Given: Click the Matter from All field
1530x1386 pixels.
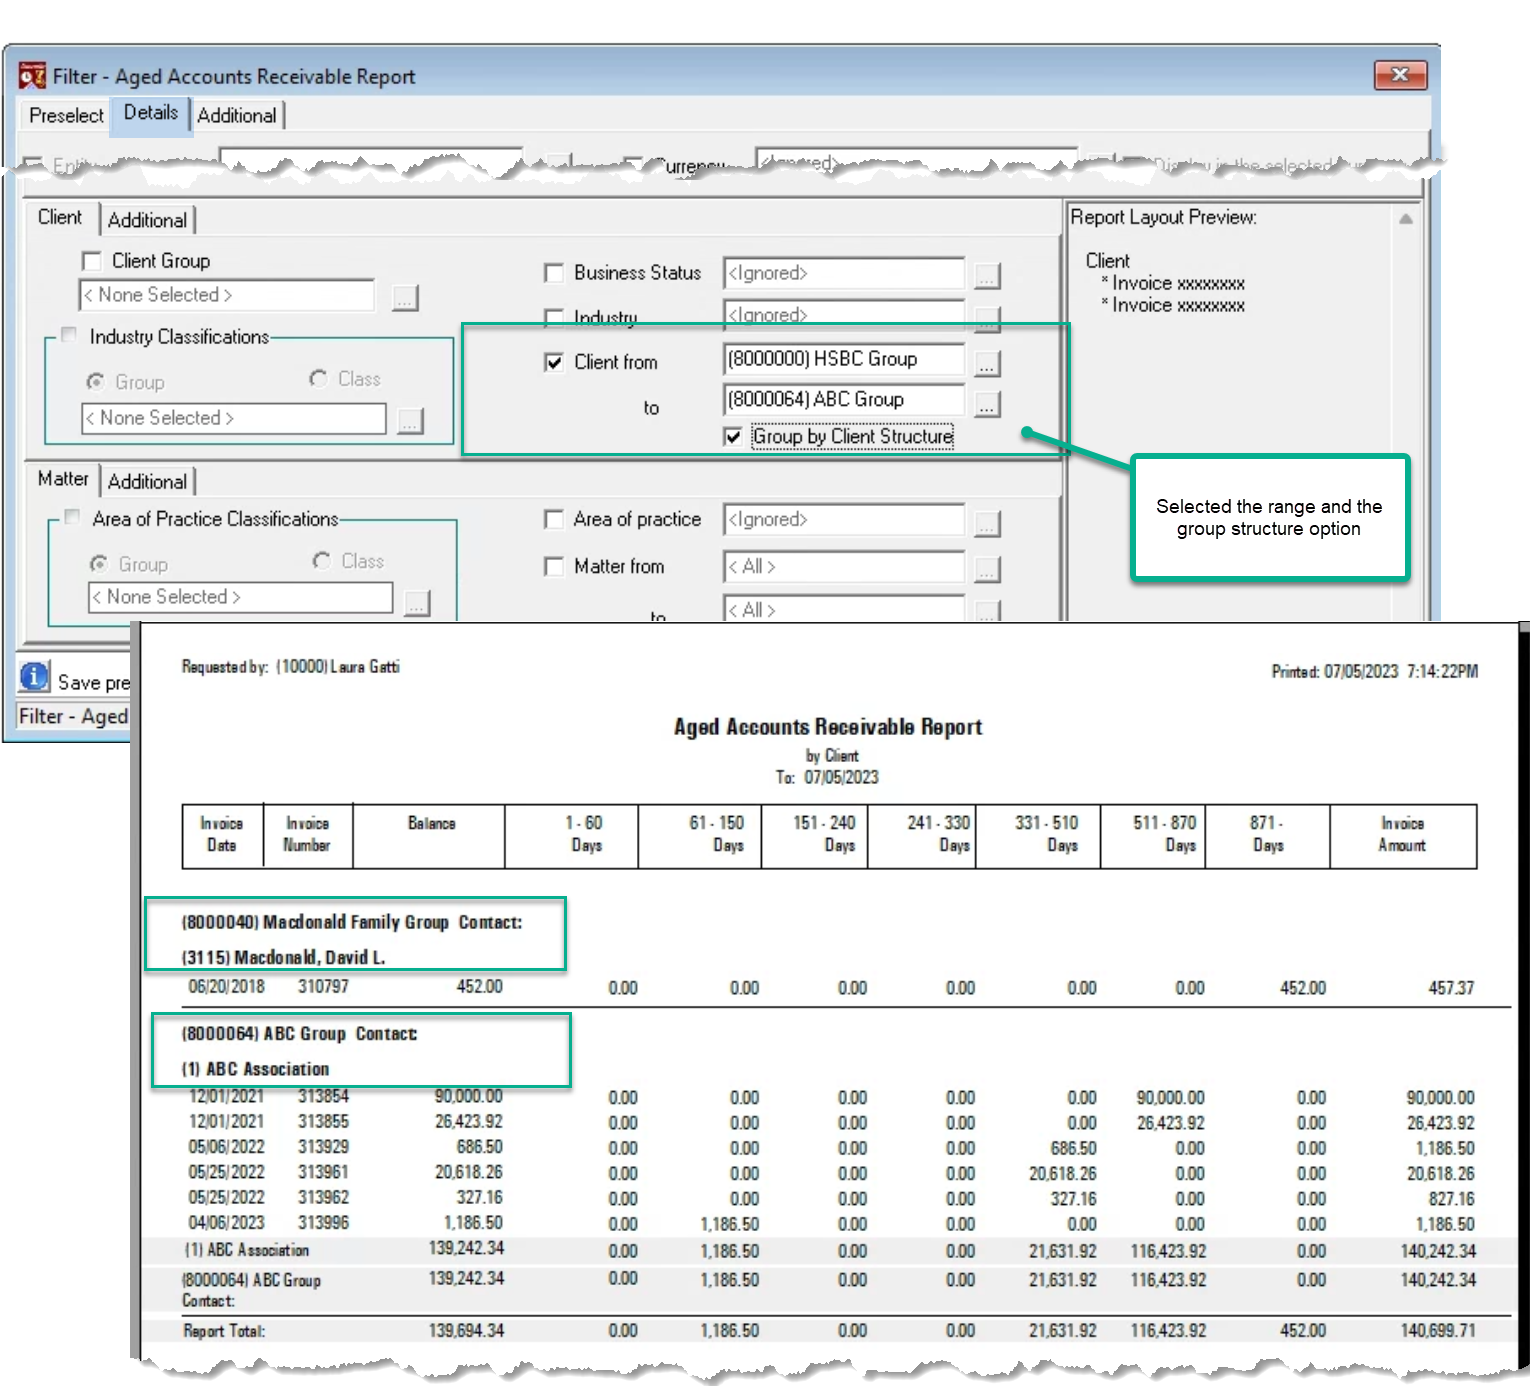Looking at the screenshot, I should 844,566.
